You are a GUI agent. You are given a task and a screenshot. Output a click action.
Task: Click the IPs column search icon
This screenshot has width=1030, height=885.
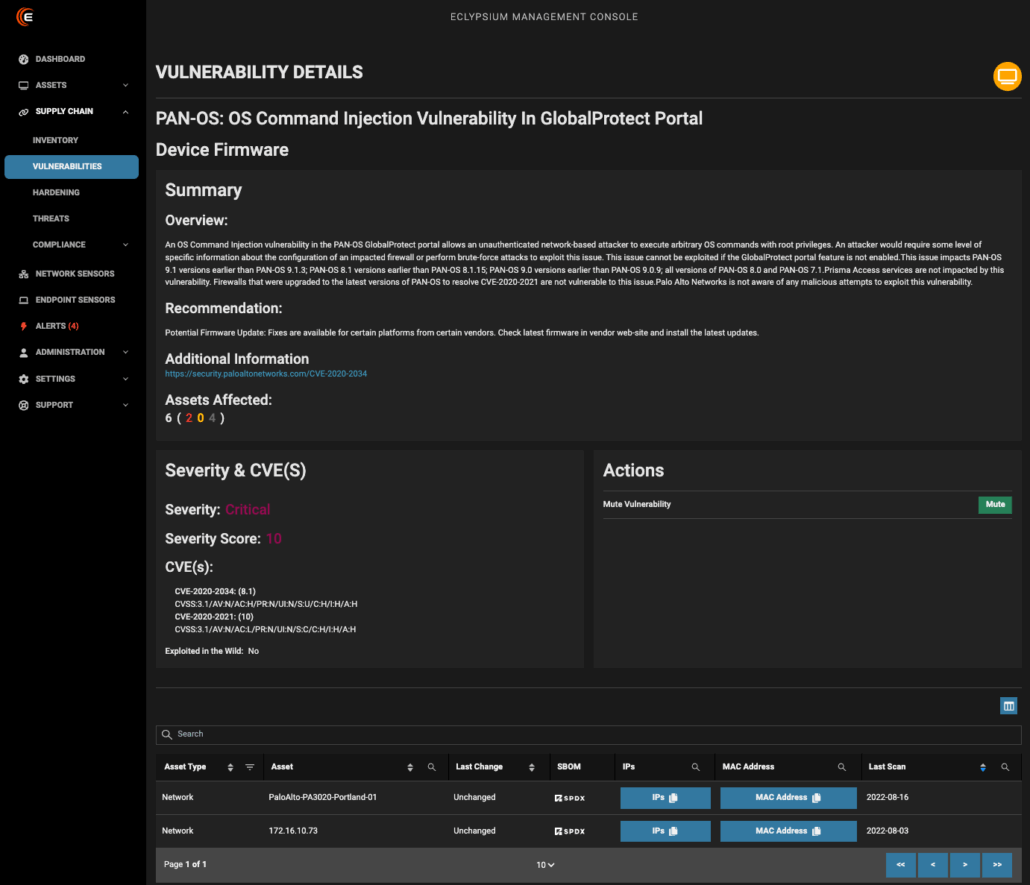pos(695,767)
